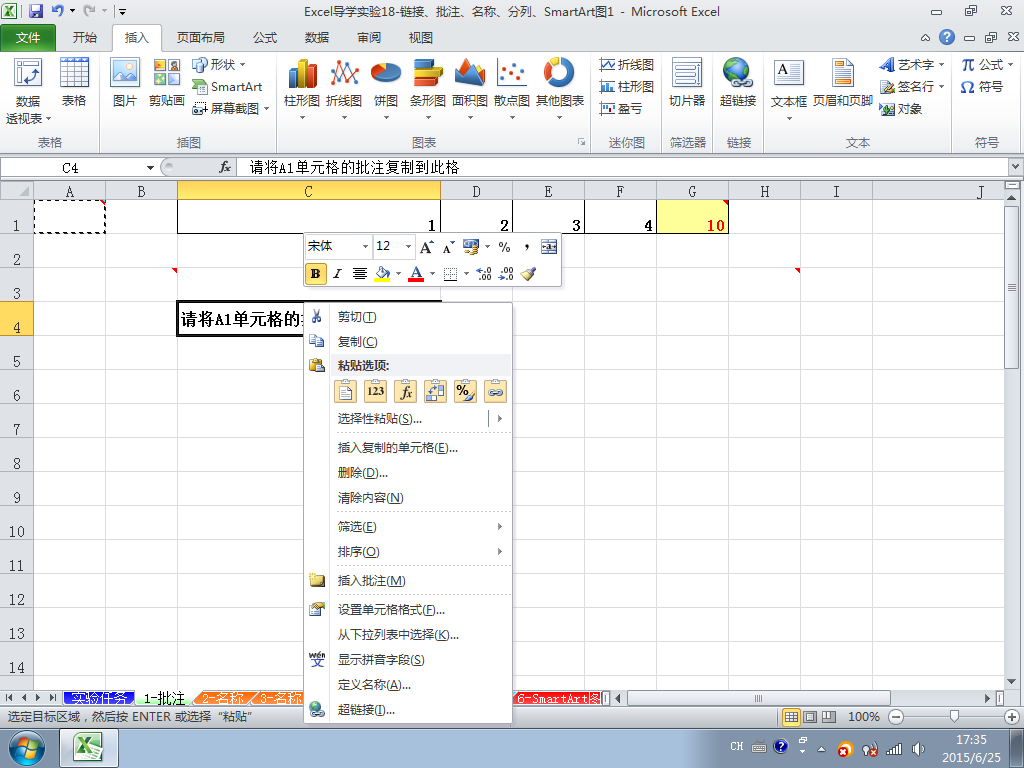The height and width of the screenshot is (768, 1024).
Task: Insert a SmartArt graphic
Action: 227,86
